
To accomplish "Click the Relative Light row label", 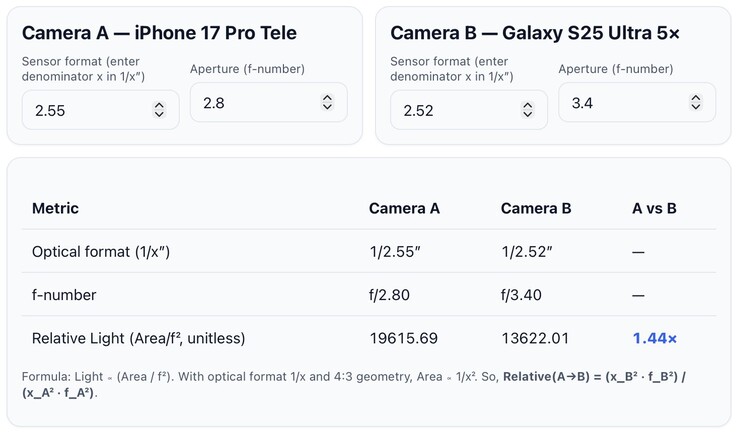I will click(x=138, y=338).
